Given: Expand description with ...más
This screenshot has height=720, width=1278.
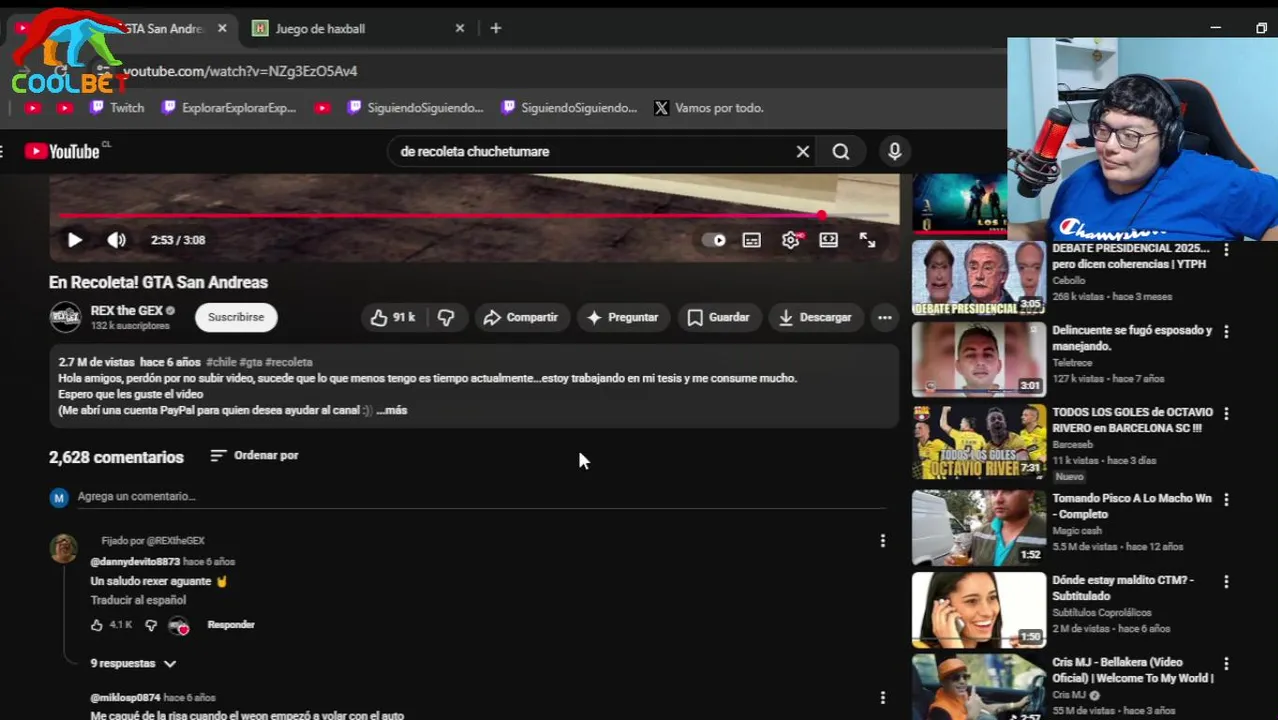Looking at the screenshot, I should (392, 410).
